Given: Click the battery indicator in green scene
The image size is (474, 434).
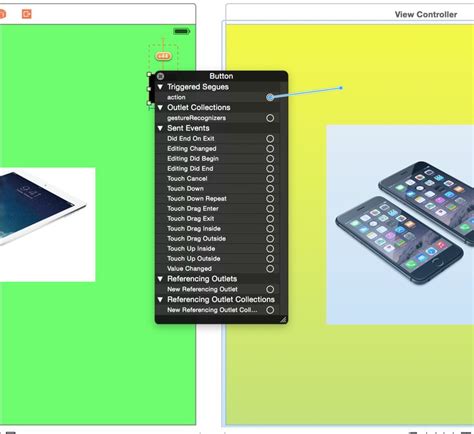Looking at the screenshot, I should coord(182,31).
